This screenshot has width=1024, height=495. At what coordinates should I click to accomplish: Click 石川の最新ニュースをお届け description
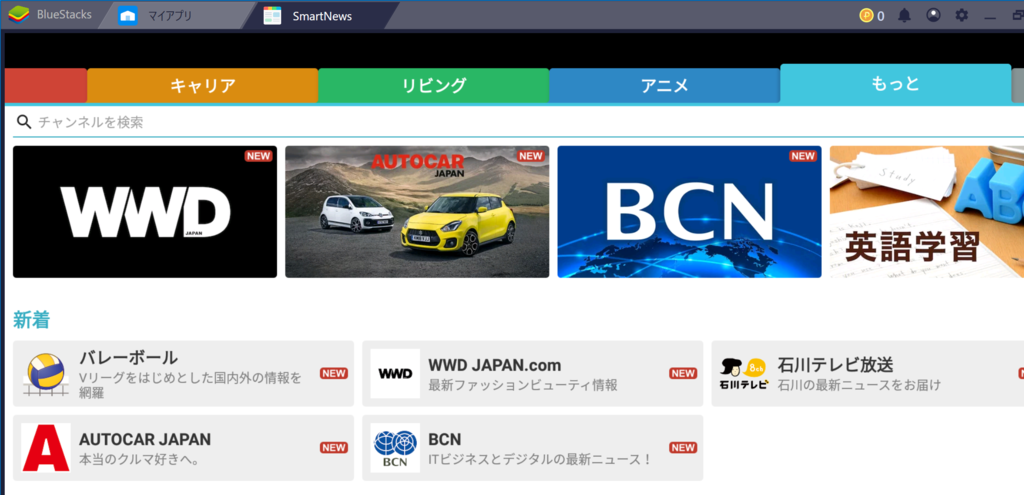(859, 385)
